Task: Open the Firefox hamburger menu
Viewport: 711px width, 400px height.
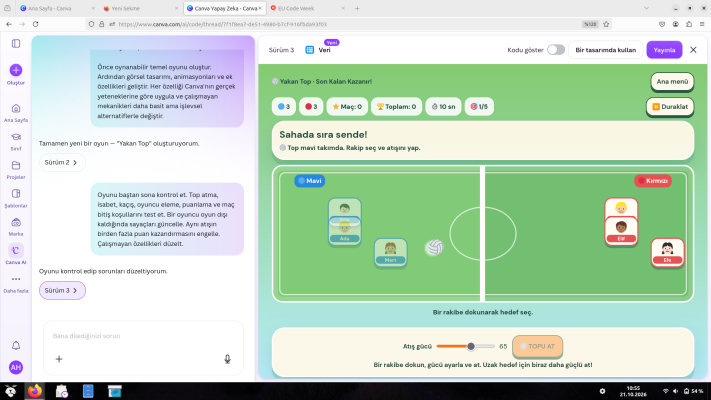Action: (702, 24)
